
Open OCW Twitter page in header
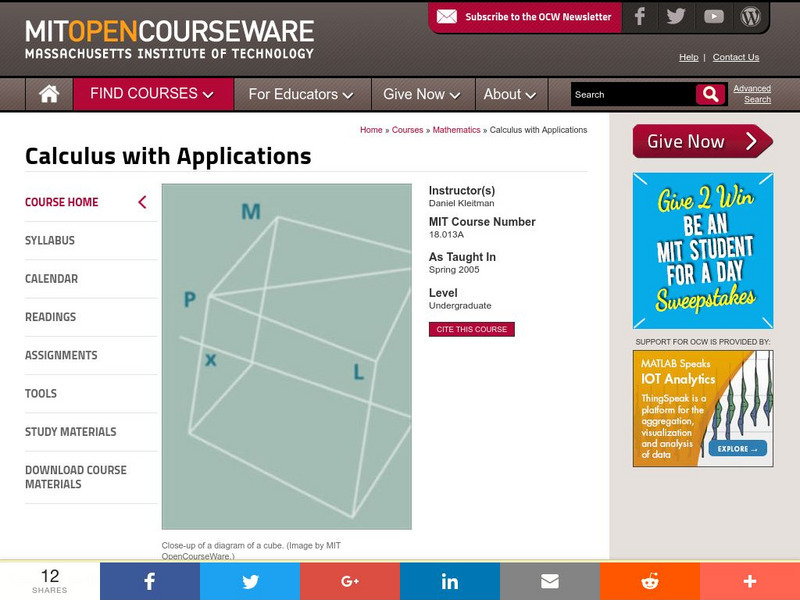pos(676,17)
